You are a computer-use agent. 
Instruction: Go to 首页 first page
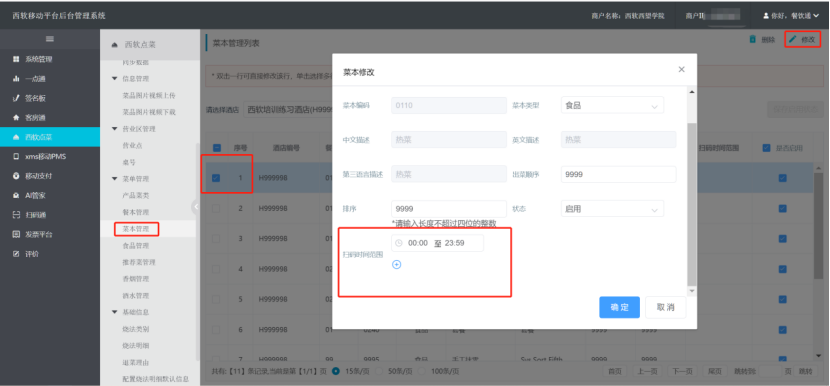tap(615, 372)
